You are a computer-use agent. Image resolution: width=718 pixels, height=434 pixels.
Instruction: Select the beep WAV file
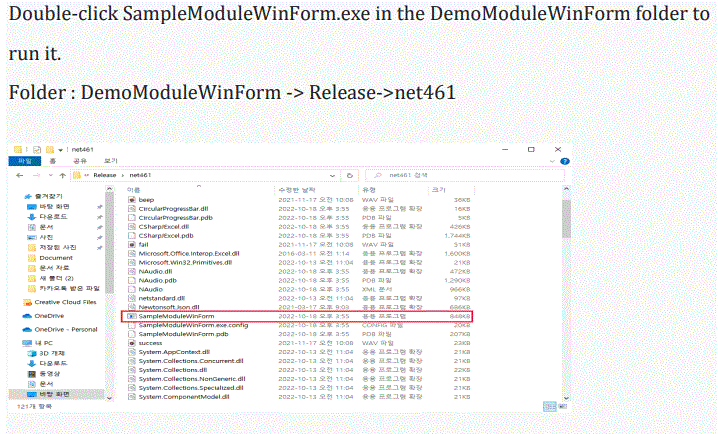pyautogui.click(x=146, y=200)
